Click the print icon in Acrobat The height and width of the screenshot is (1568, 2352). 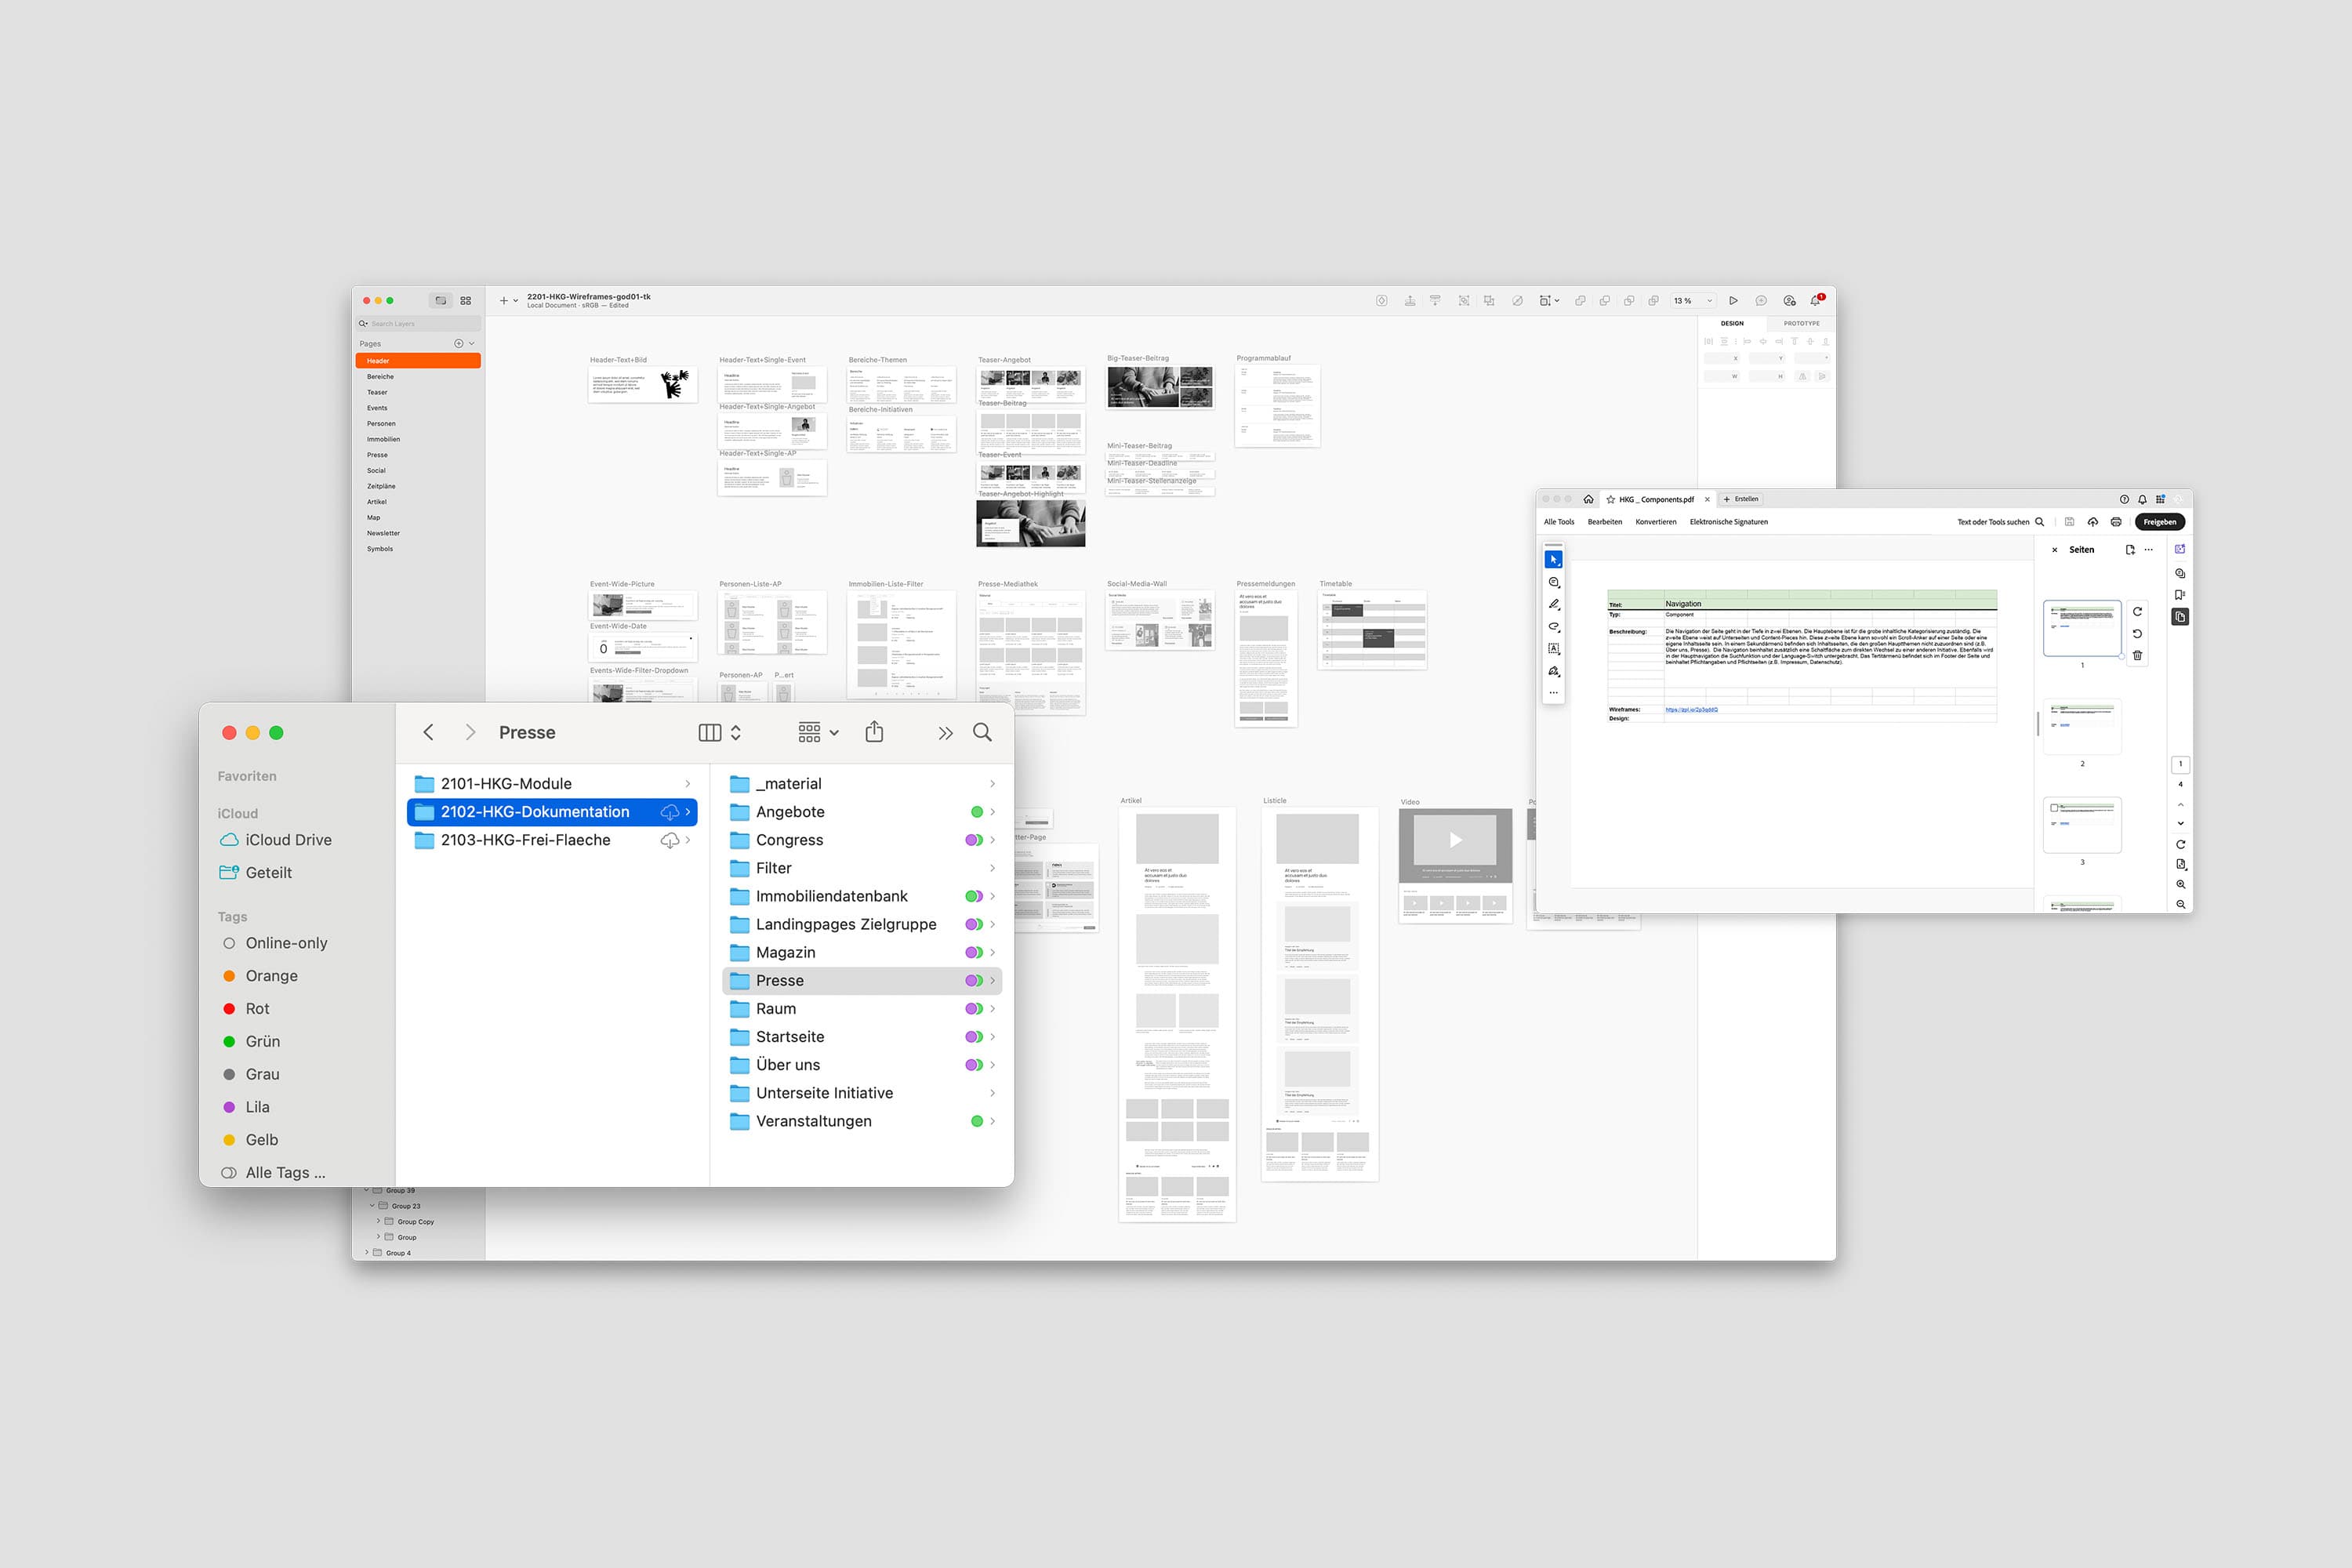pos(2116,522)
